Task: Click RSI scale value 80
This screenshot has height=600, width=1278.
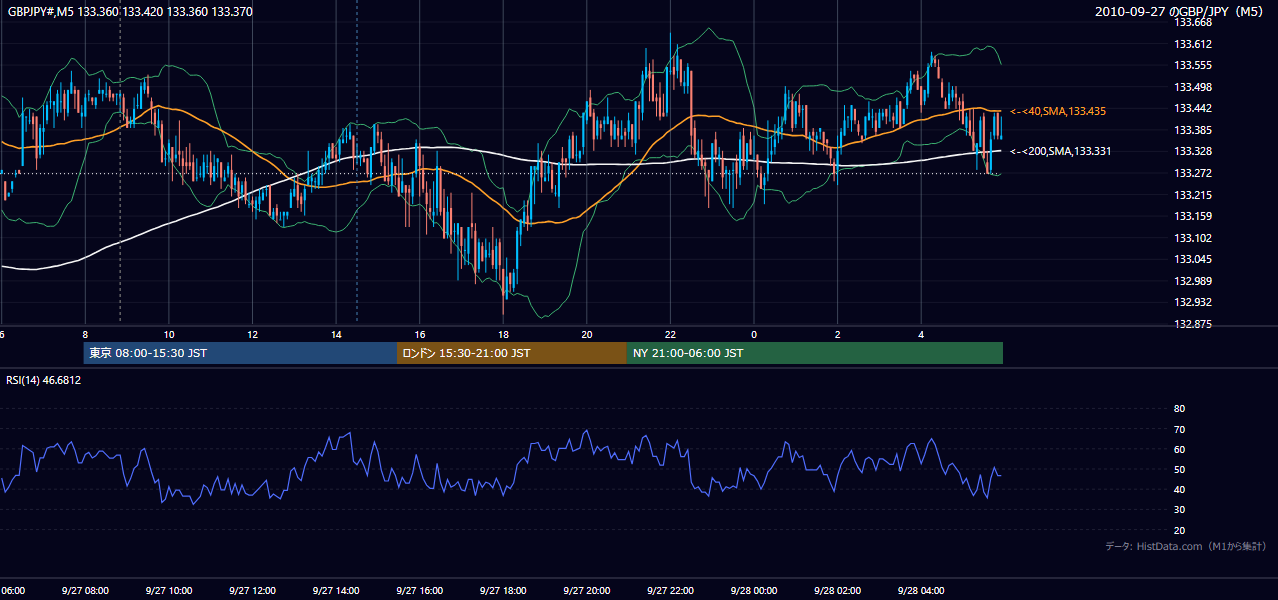Action: 1179,409
